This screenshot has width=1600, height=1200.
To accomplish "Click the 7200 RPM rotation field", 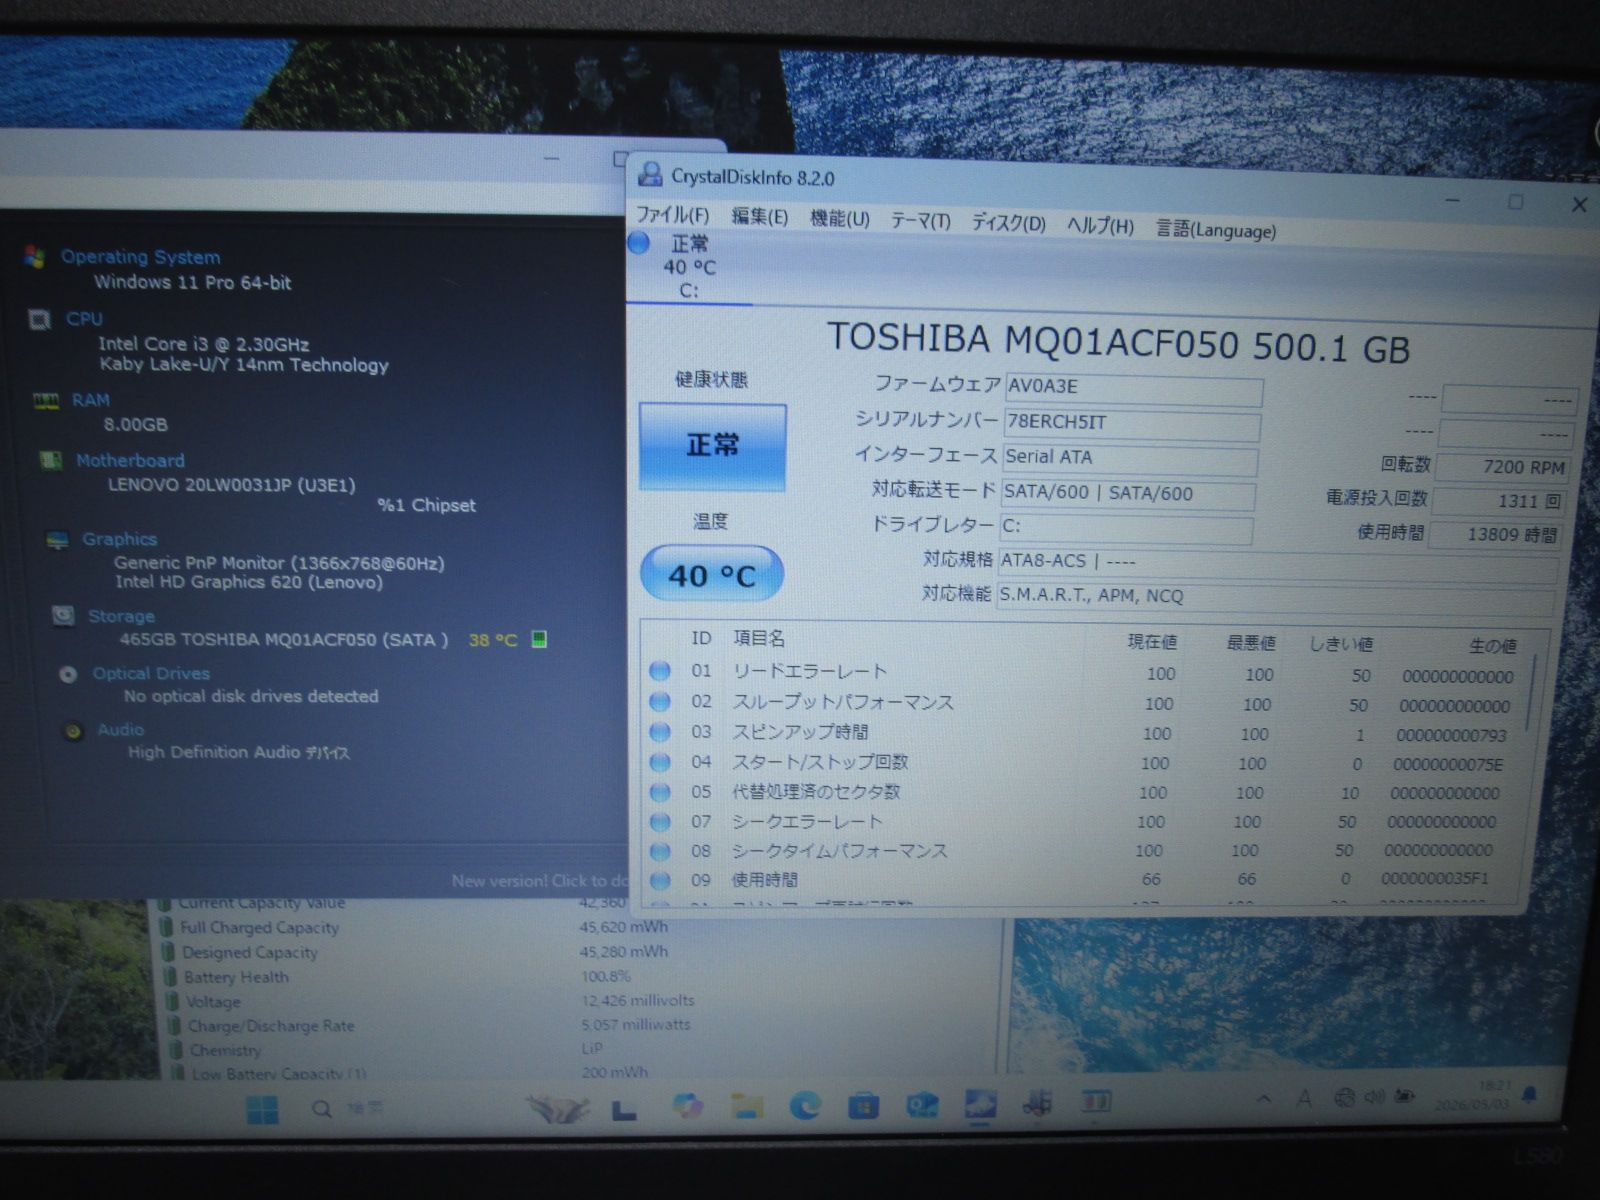I will (x=1503, y=467).
